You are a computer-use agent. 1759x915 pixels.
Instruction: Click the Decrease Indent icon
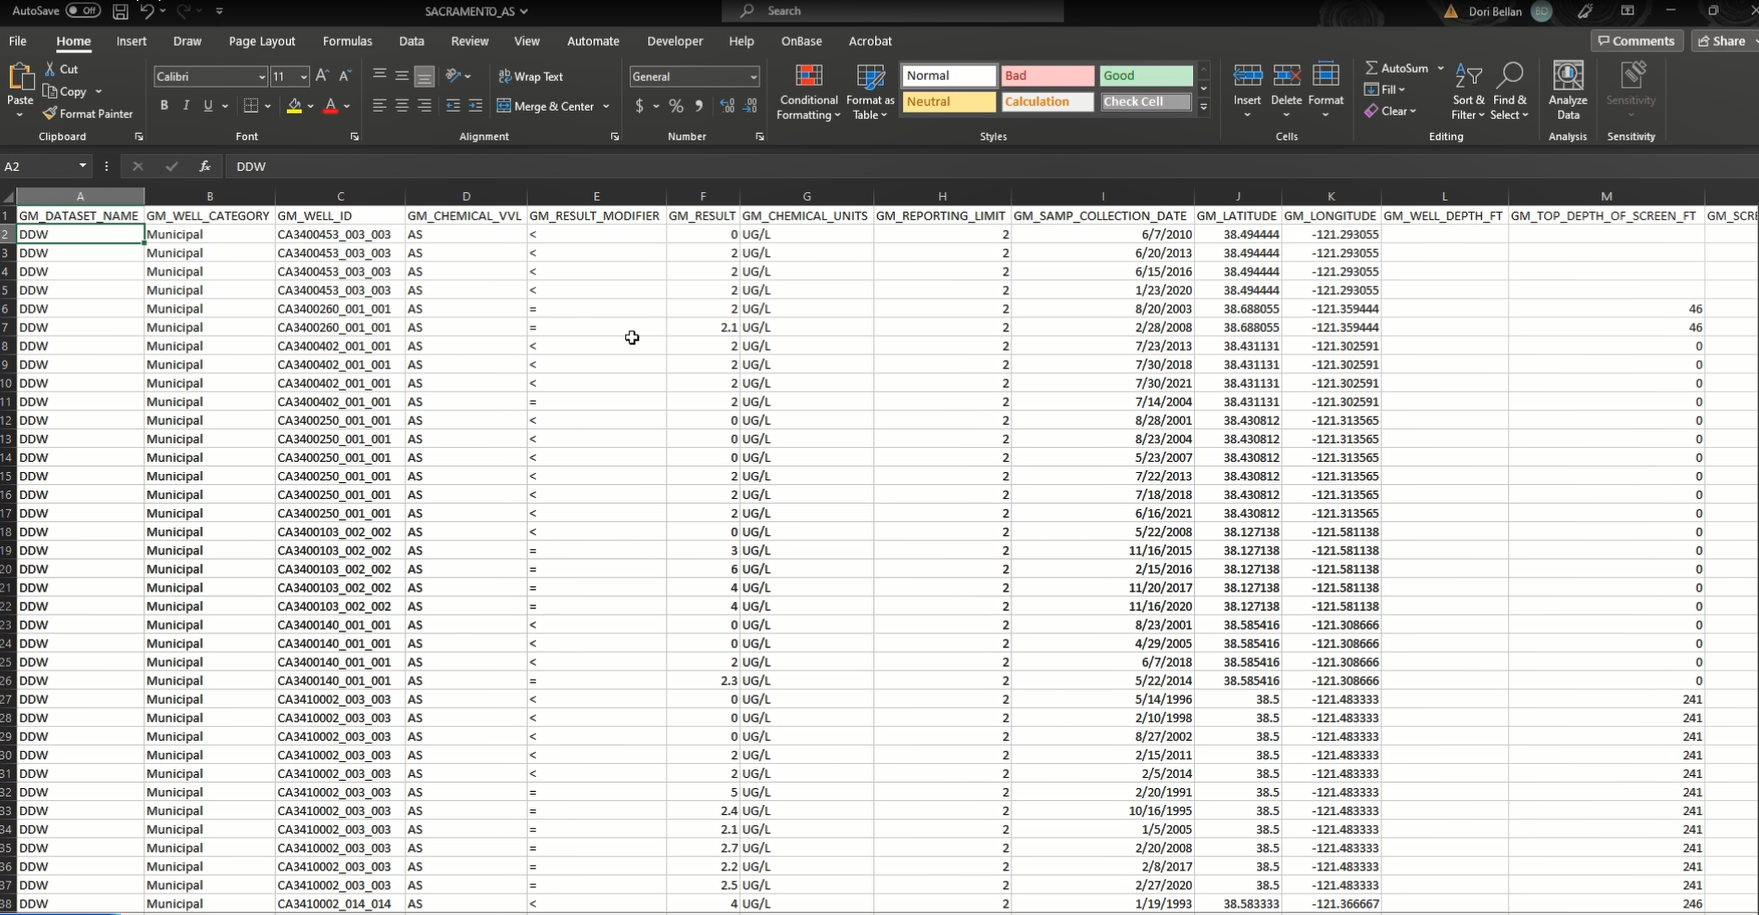tap(453, 106)
